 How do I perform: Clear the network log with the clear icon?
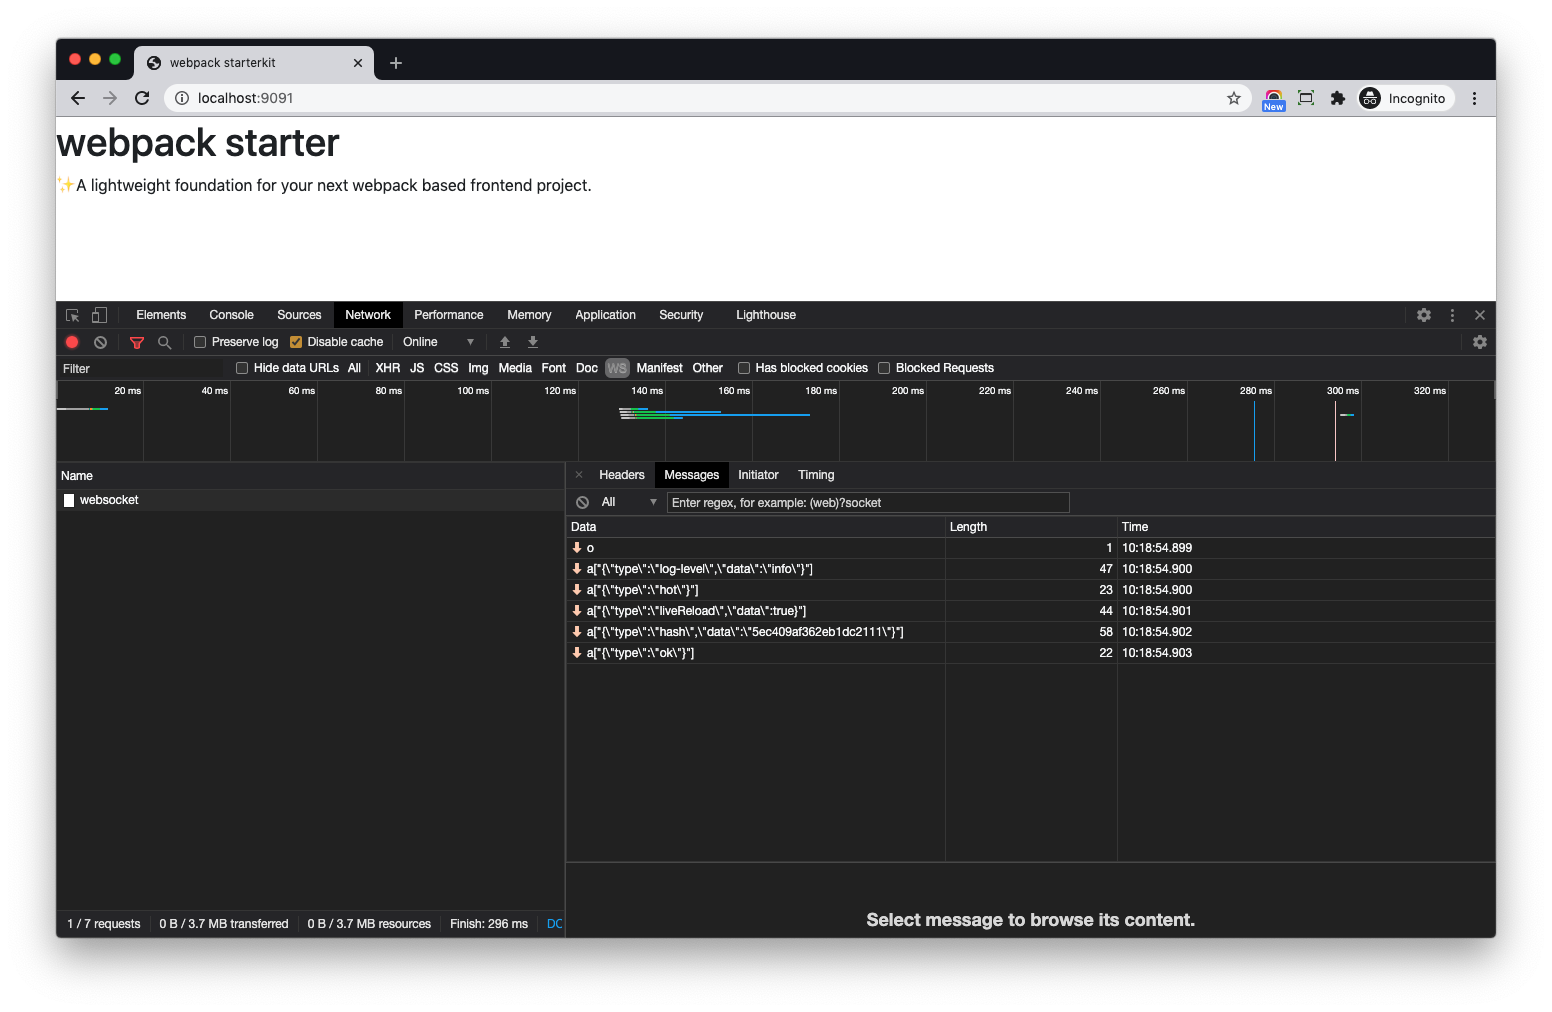click(100, 342)
